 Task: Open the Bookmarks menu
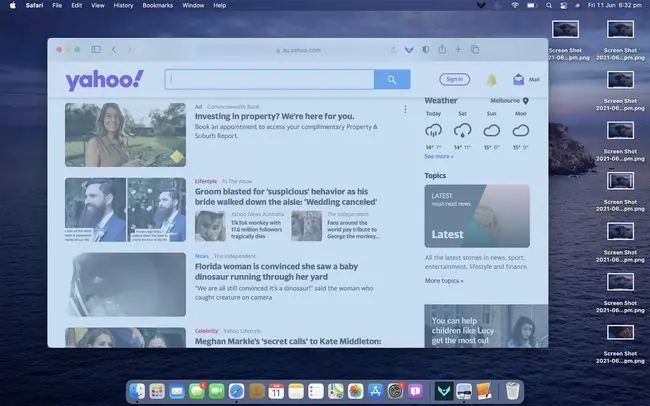click(158, 5)
